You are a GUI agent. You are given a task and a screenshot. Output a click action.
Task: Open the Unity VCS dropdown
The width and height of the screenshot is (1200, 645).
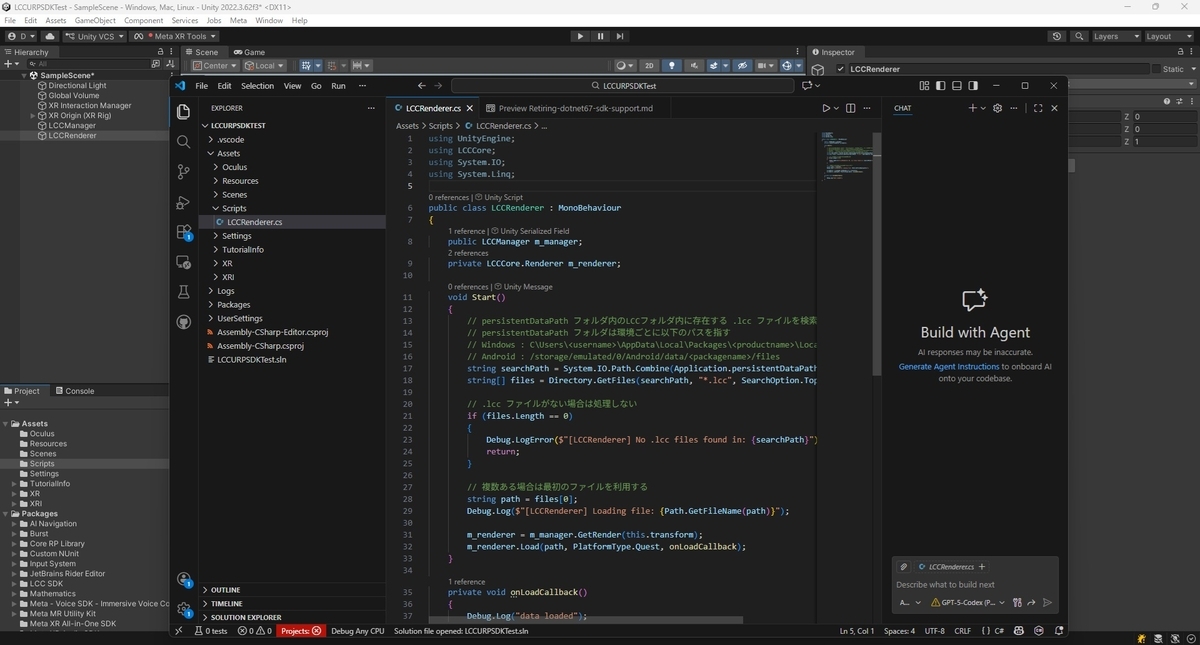coord(95,36)
